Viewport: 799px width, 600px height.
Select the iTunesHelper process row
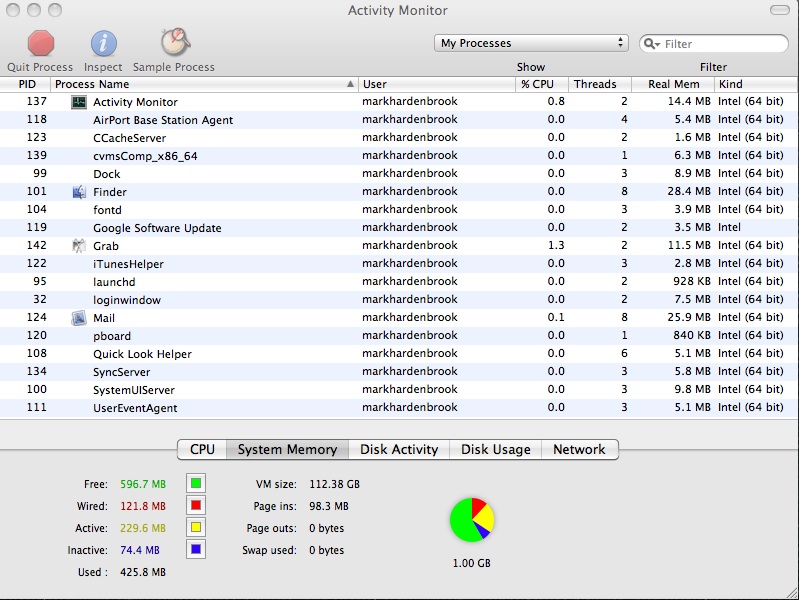click(x=399, y=264)
